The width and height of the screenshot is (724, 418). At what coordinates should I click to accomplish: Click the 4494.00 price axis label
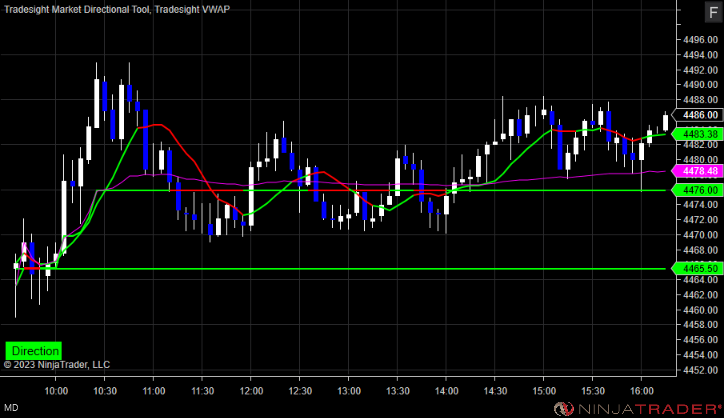click(700, 55)
